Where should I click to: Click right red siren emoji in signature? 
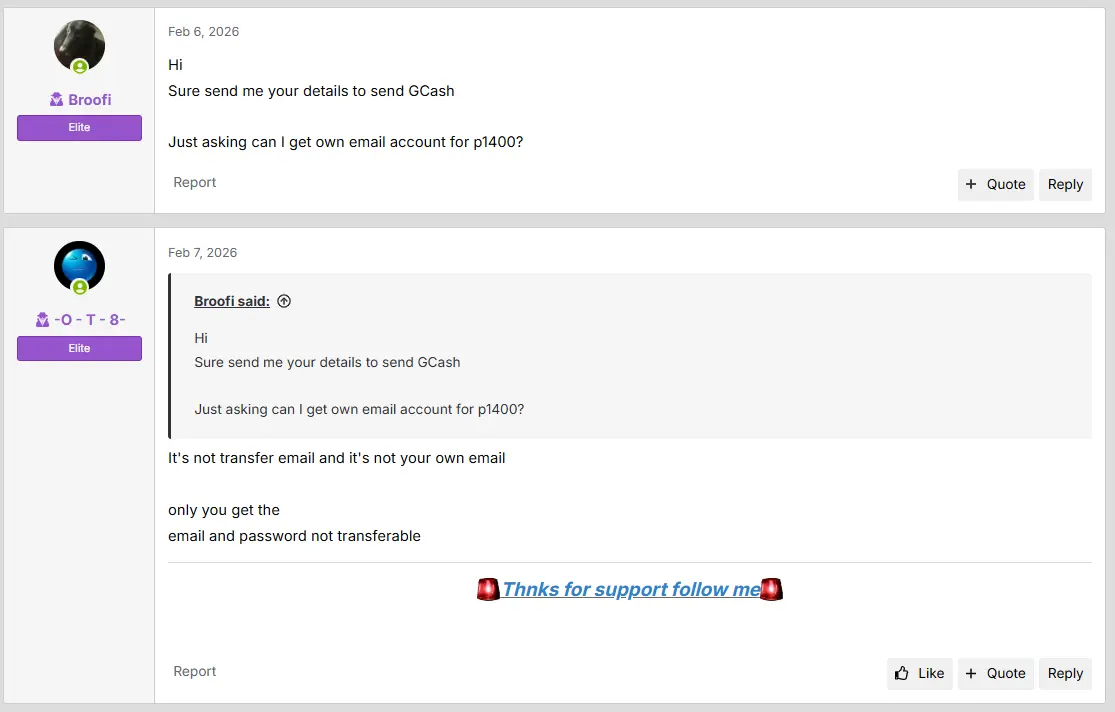772,590
